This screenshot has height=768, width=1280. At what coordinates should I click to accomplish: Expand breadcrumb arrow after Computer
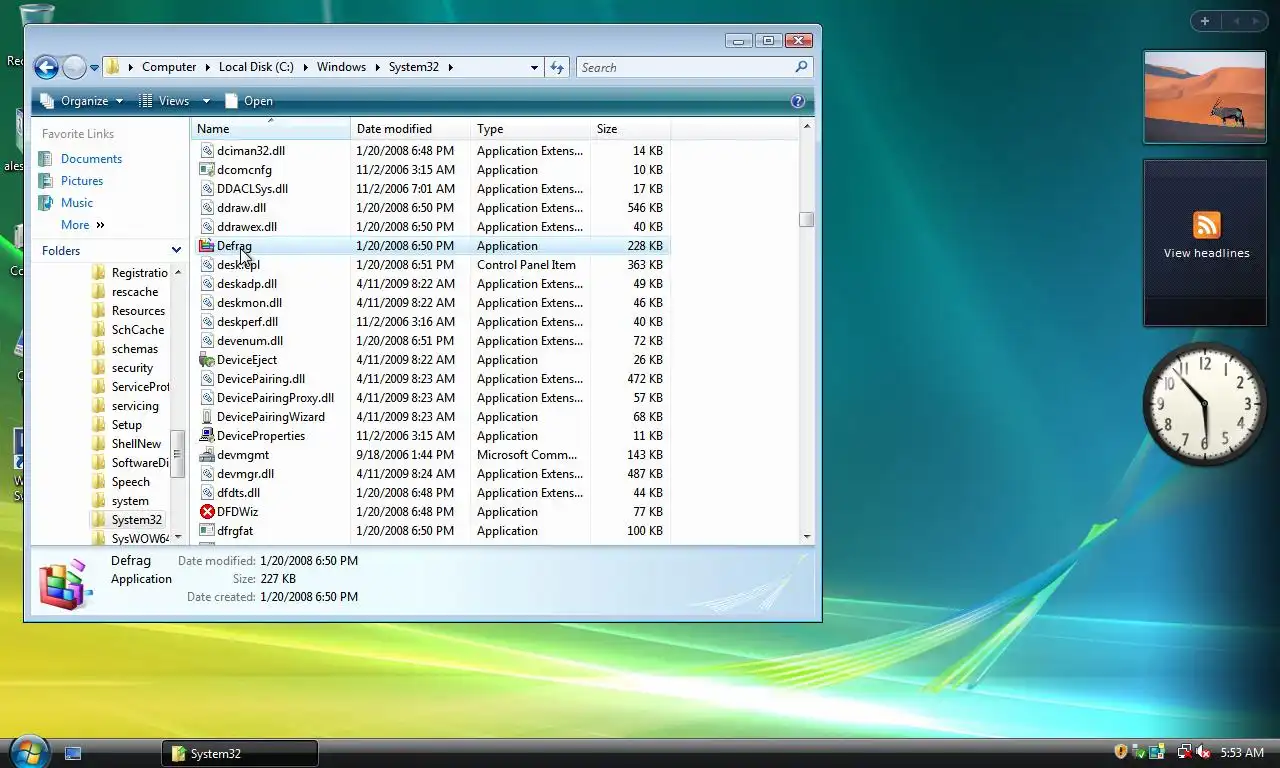207,67
